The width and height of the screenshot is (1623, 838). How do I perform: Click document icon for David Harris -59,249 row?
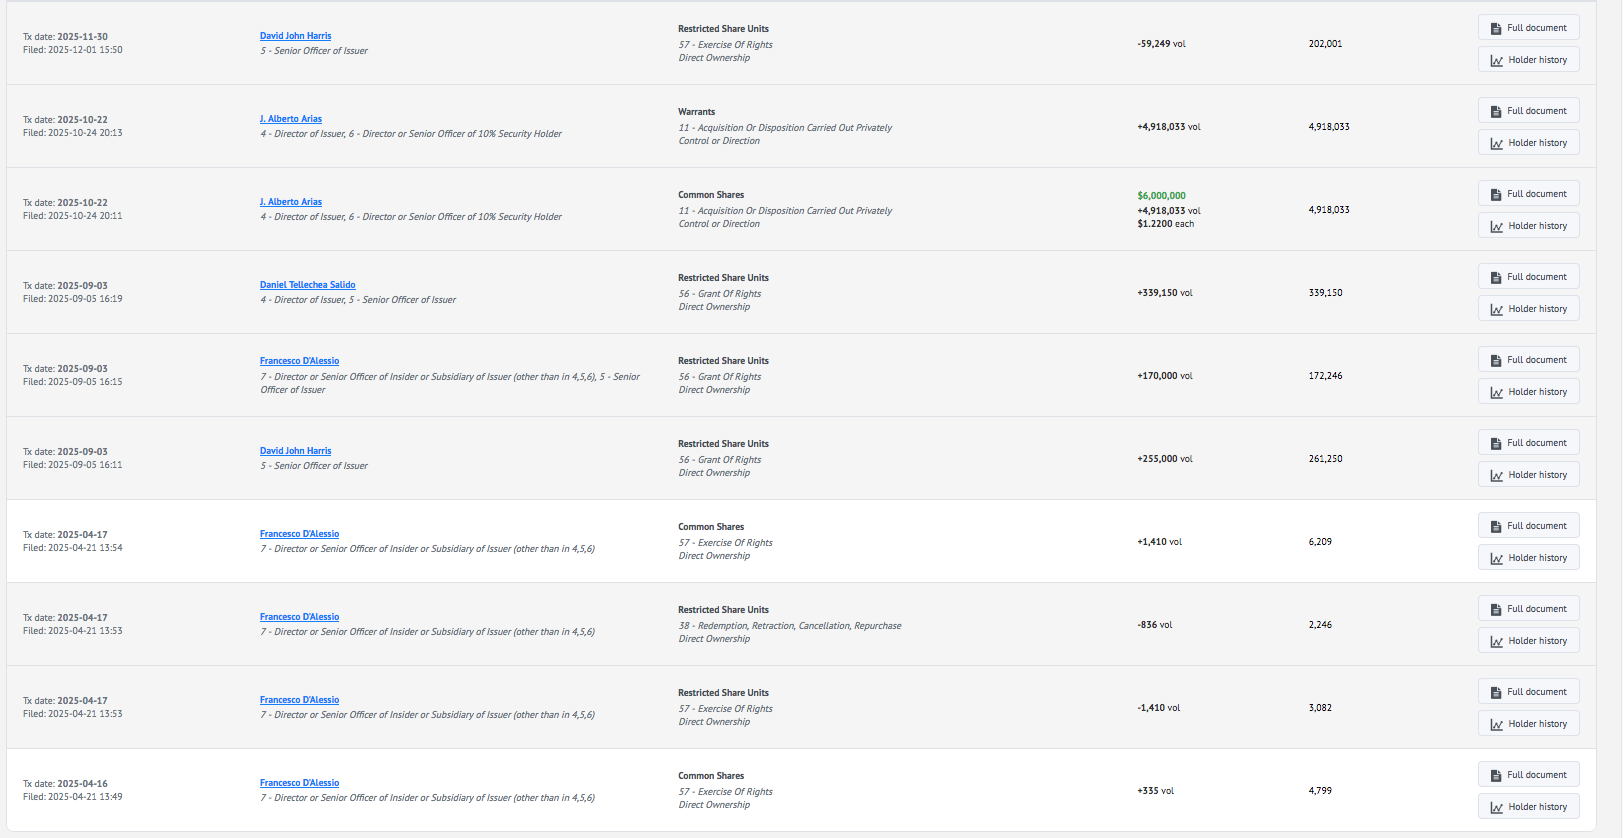click(1496, 28)
